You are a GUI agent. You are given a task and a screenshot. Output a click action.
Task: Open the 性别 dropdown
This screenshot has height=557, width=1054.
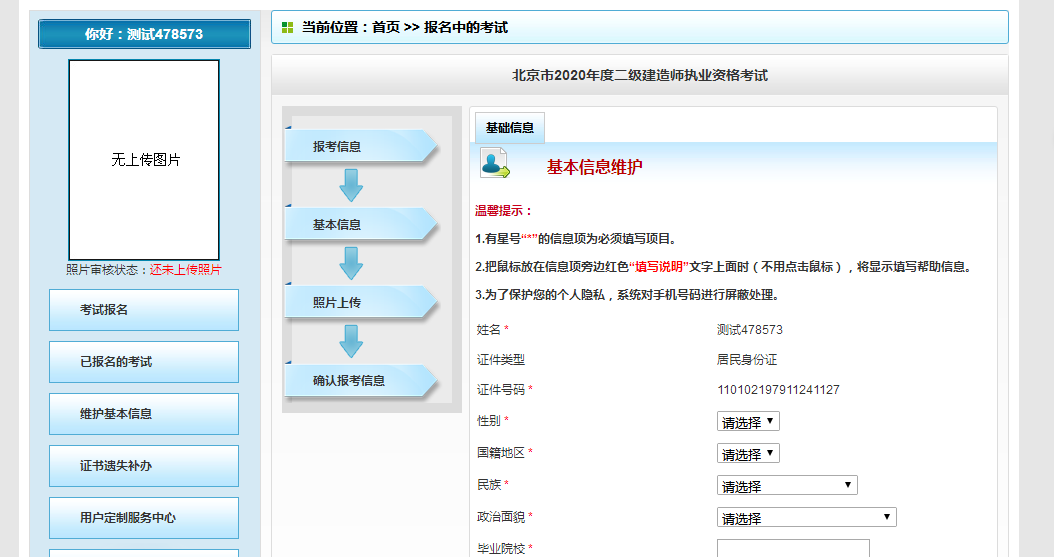(x=747, y=422)
